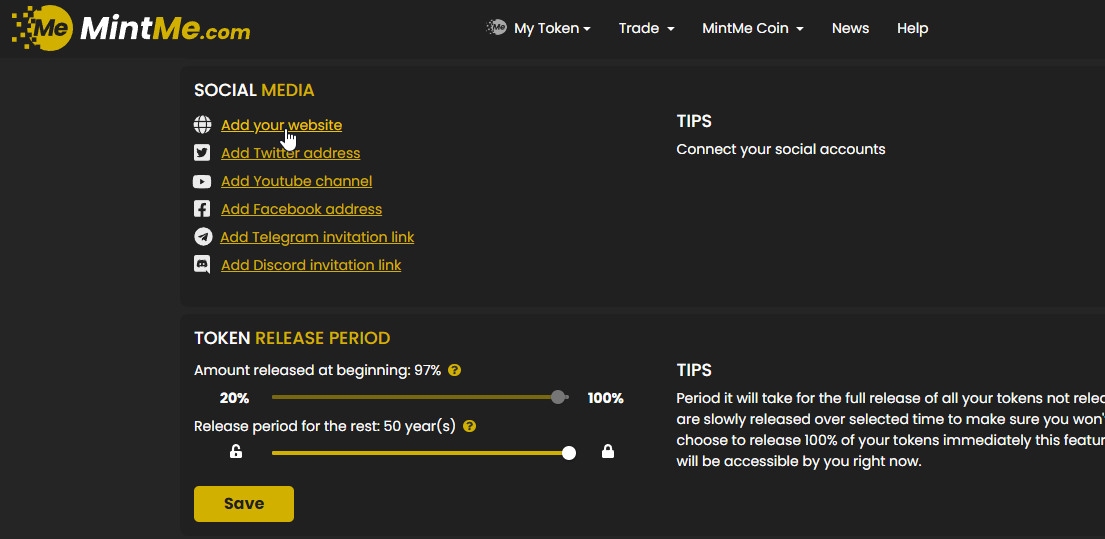This screenshot has height=539, width=1105.
Task: Click the MintMe.com logo
Action: [131, 29]
